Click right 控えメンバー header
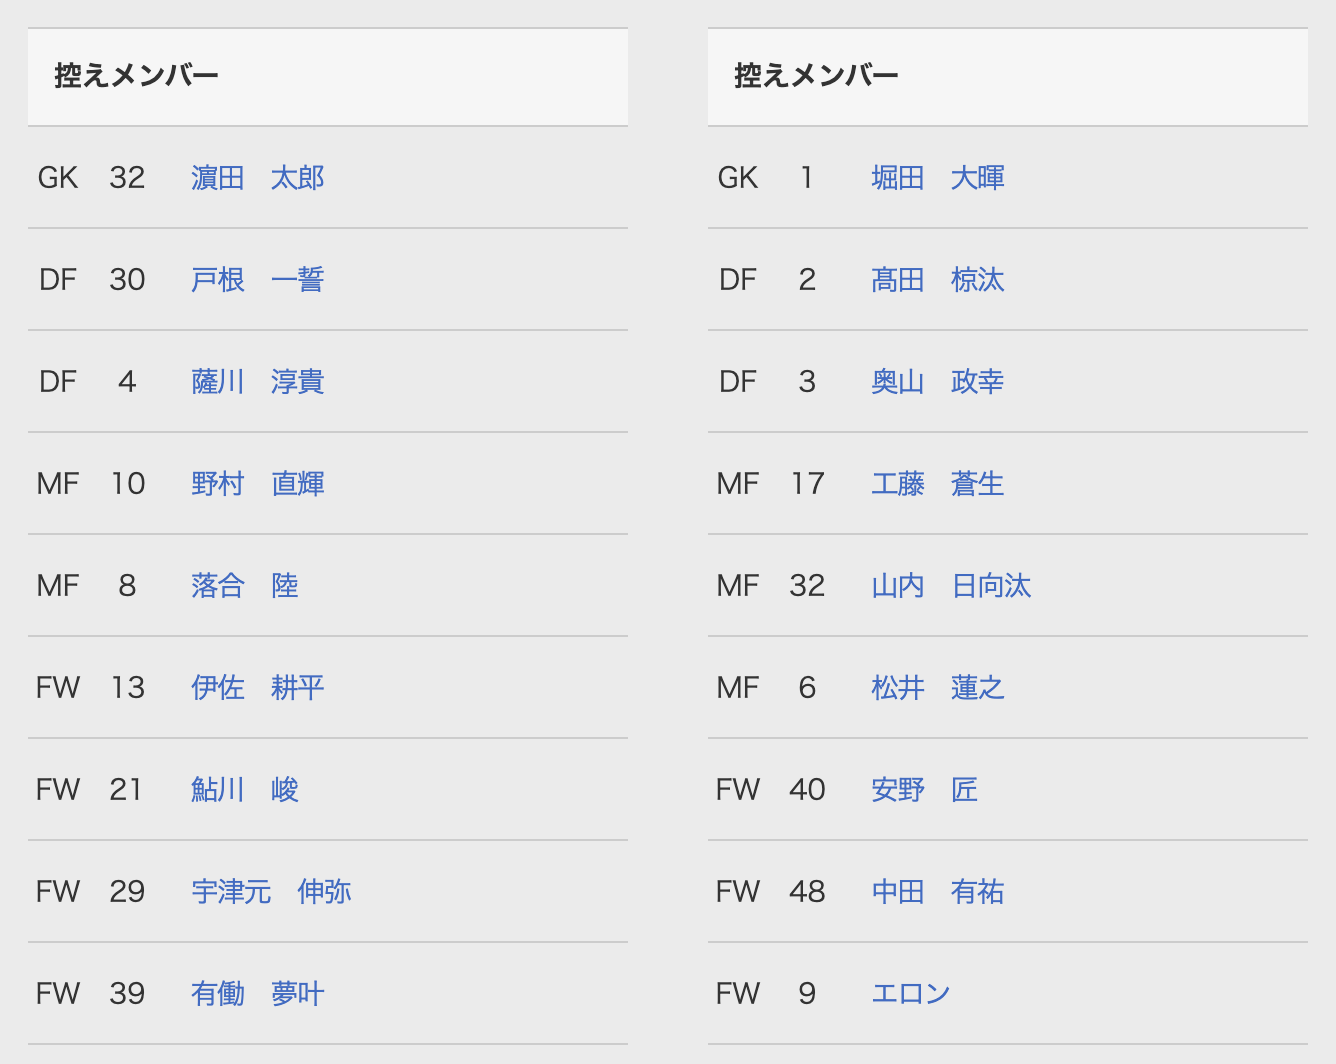1336x1064 pixels. click(817, 76)
